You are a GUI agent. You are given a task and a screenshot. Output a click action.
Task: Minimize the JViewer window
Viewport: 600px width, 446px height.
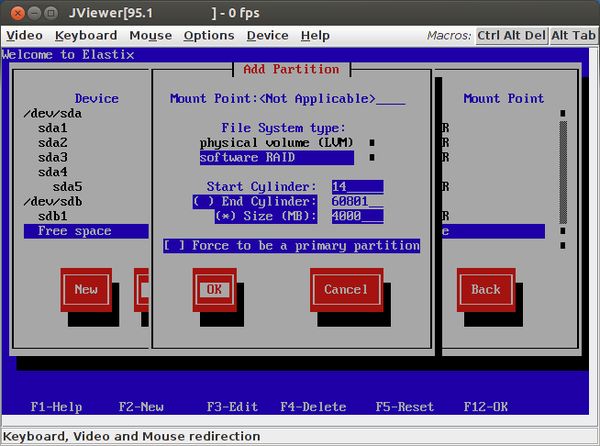pyautogui.click(x=34, y=13)
